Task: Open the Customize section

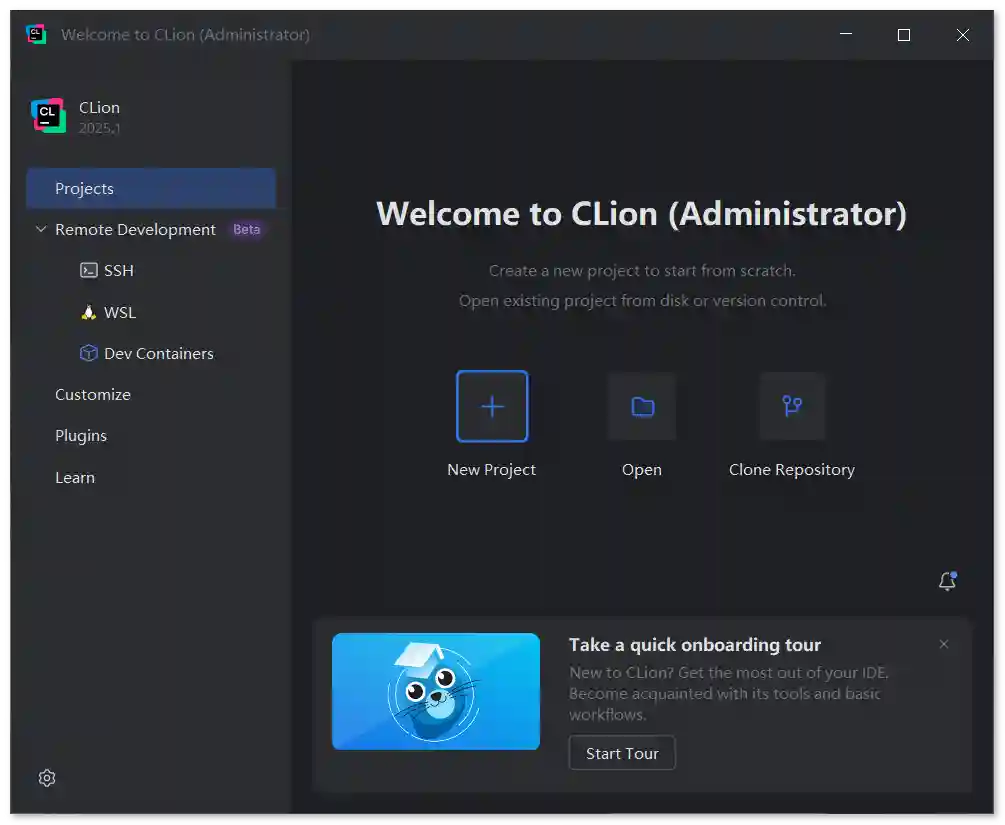Action: pyautogui.click(x=93, y=395)
